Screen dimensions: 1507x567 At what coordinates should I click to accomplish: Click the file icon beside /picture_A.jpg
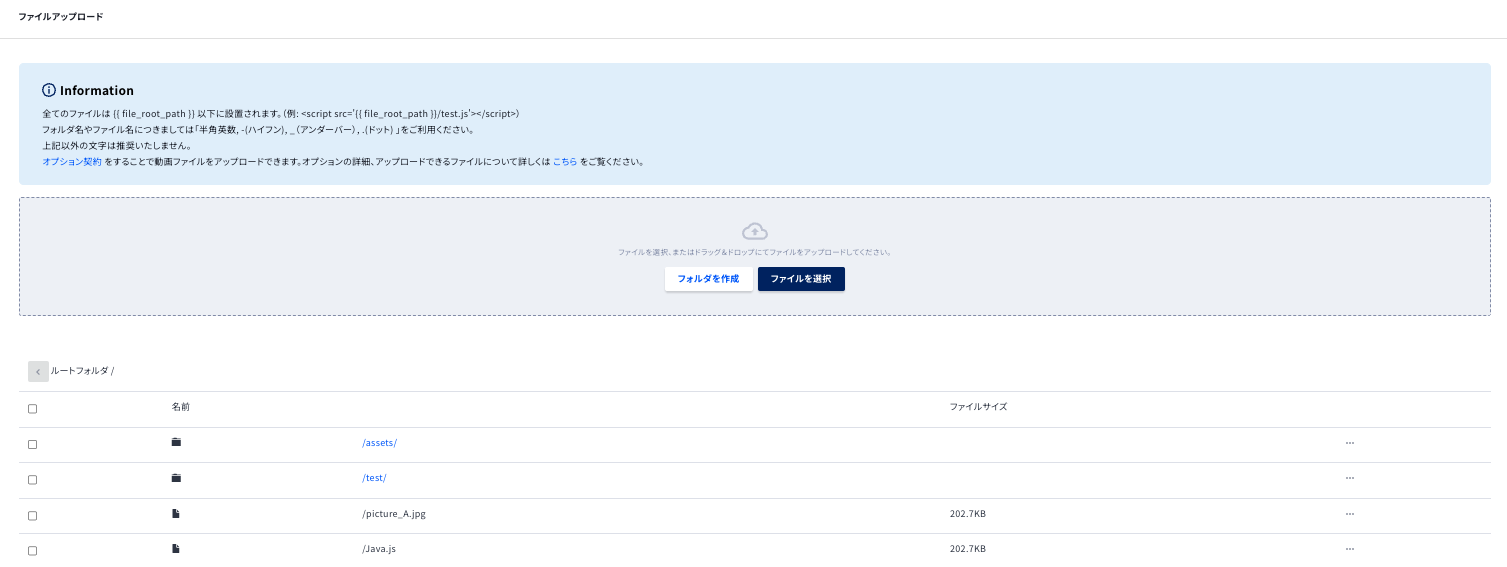[x=176, y=513]
